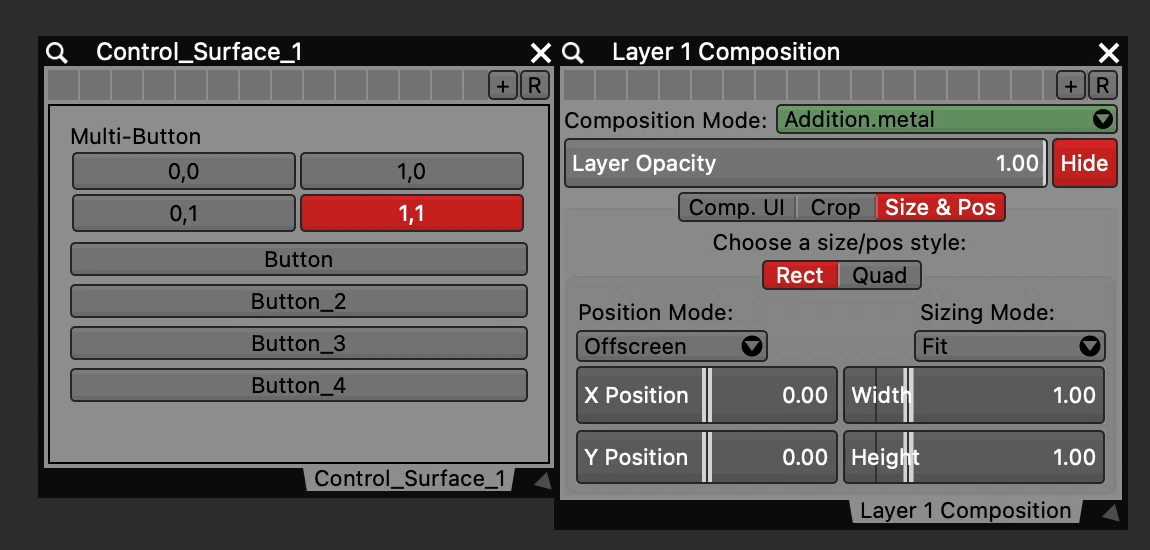Click the plus button in Control_Surface_1 preset bar
Image resolution: width=1150 pixels, height=550 pixels.
click(x=502, y=86)
